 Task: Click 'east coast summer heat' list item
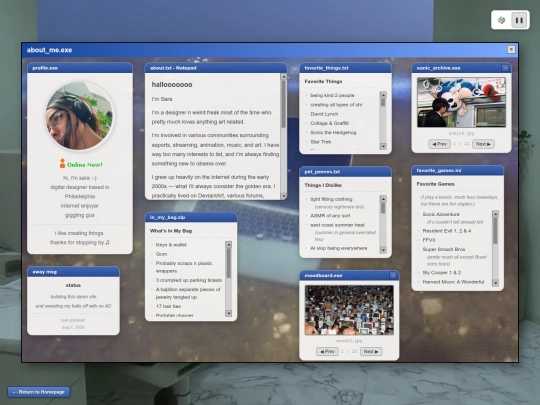point(337,225)
